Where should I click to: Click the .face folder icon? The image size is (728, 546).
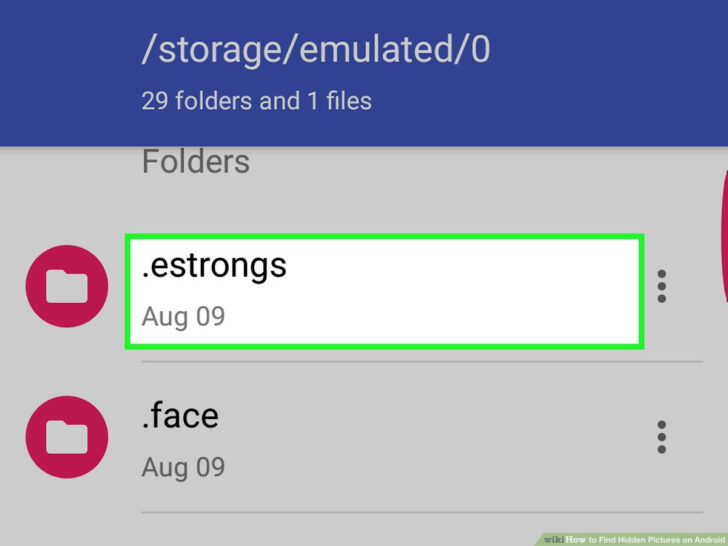point(67,437)
